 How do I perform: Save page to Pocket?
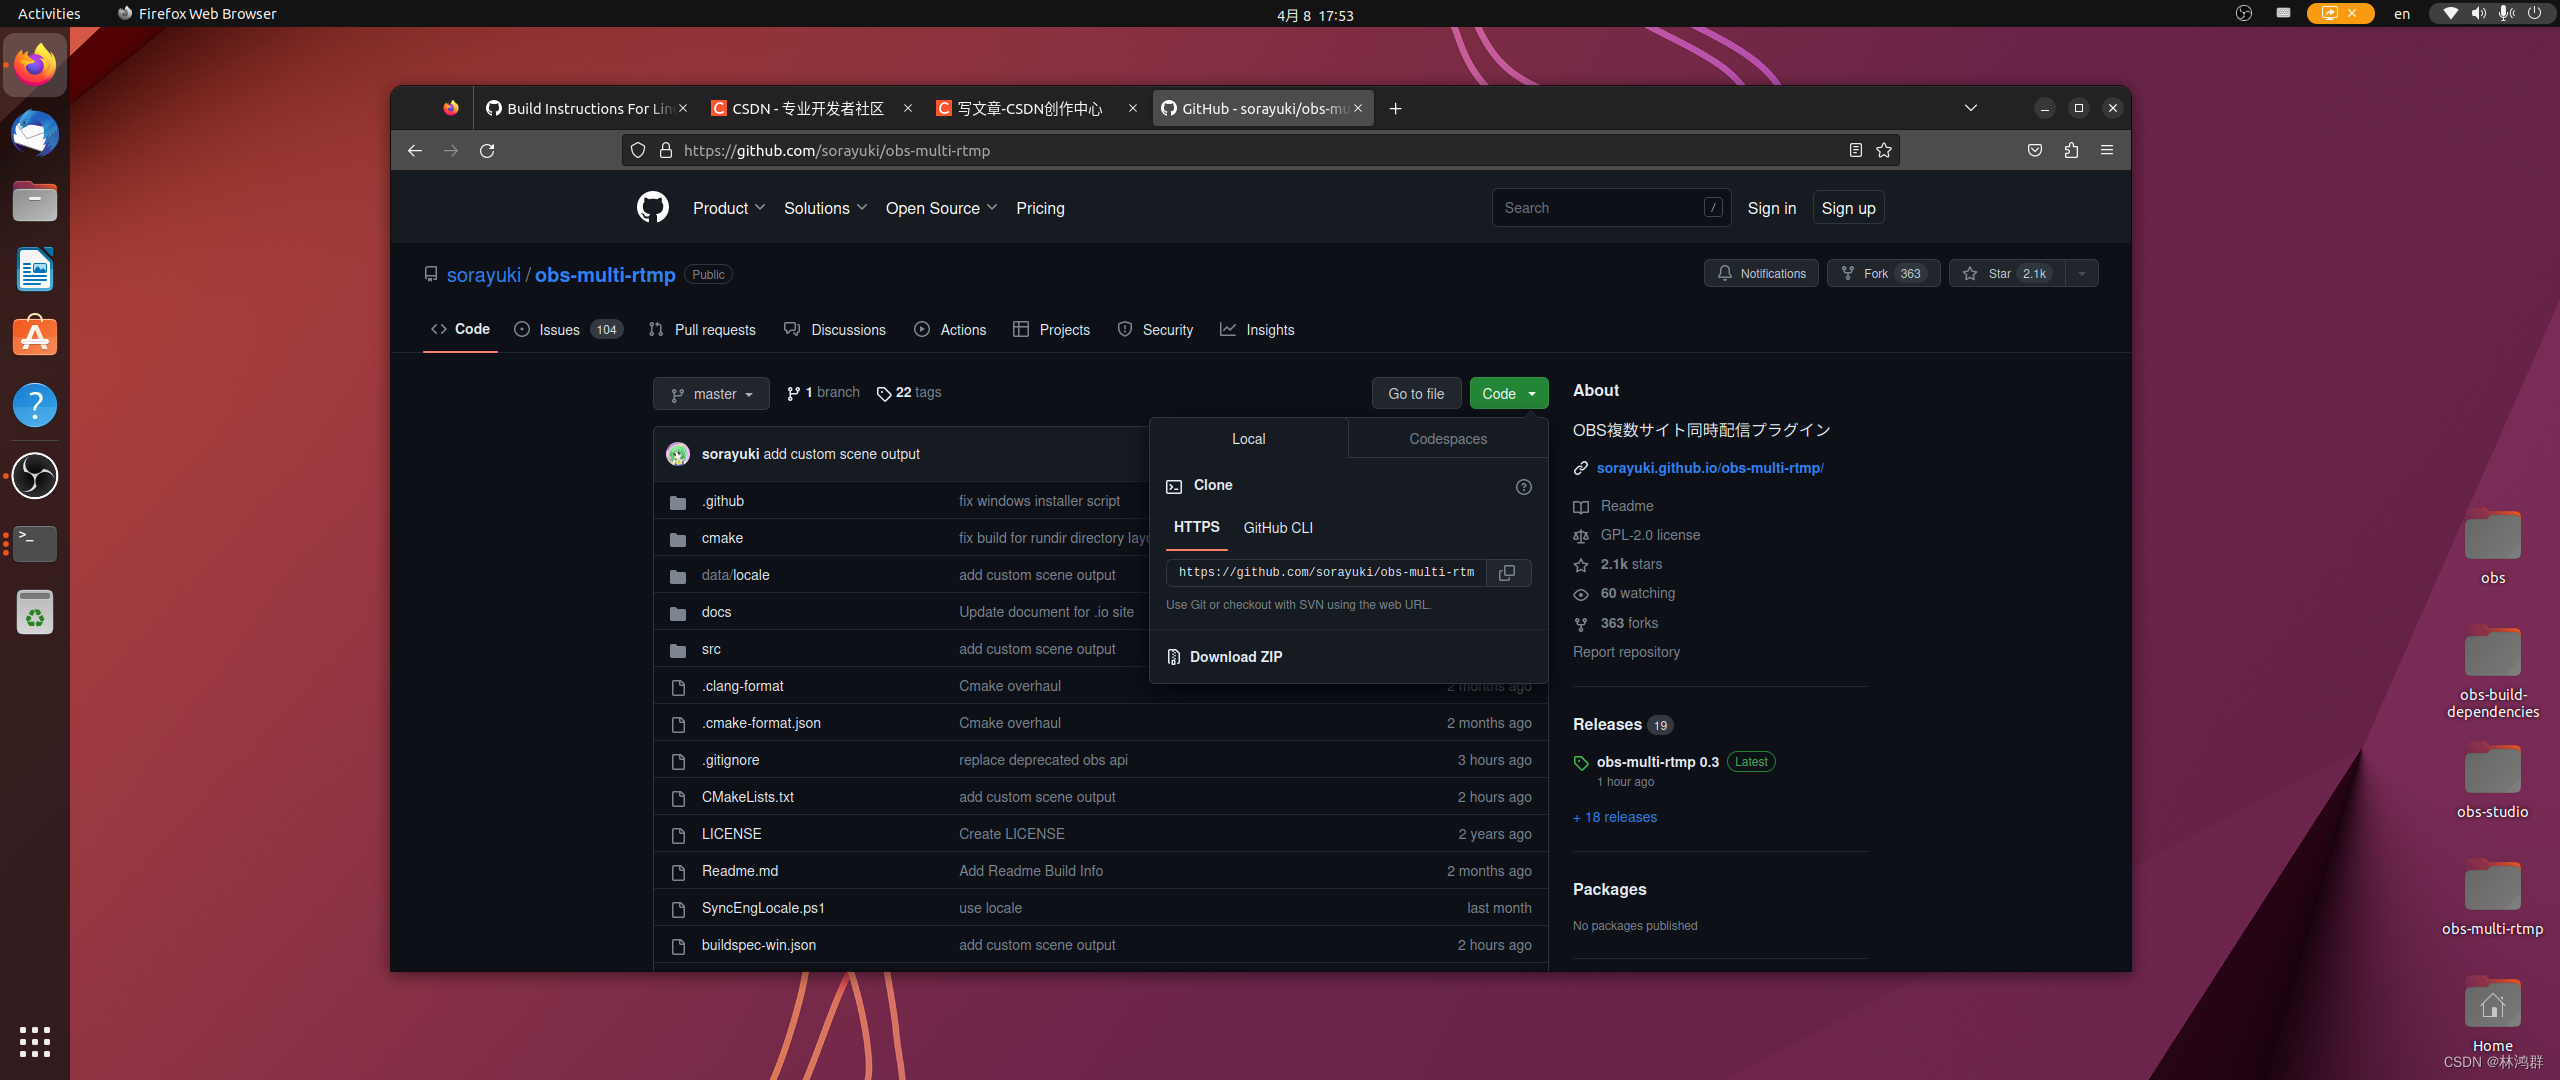[x=2035, y=150]
